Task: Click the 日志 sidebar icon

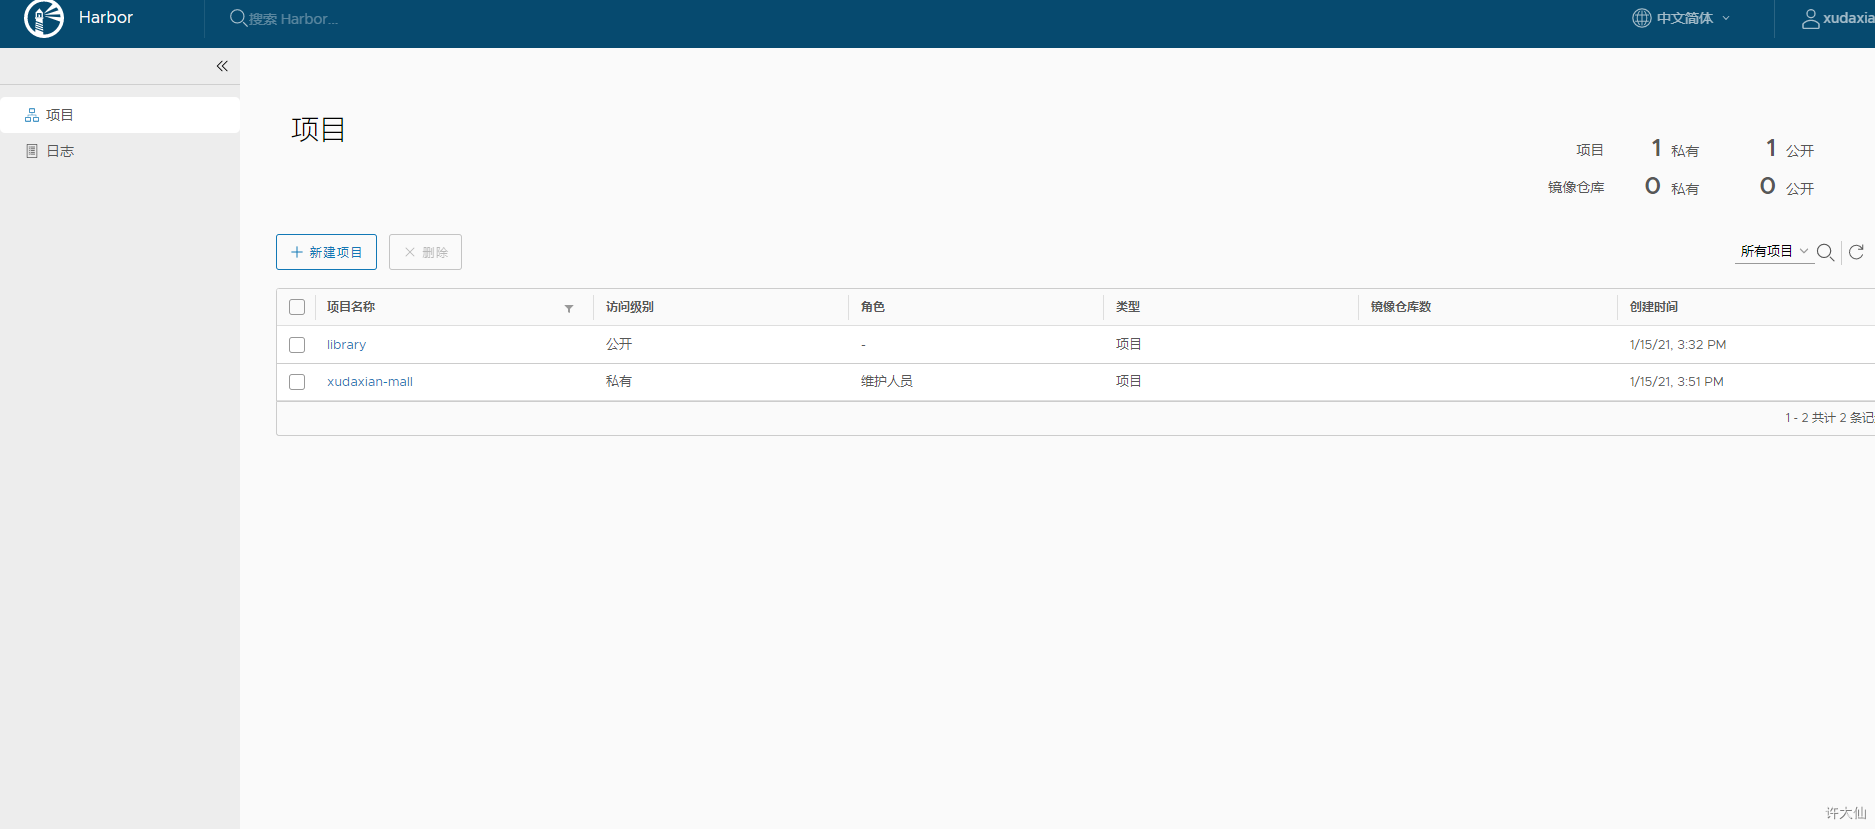Action: point(32,151)
